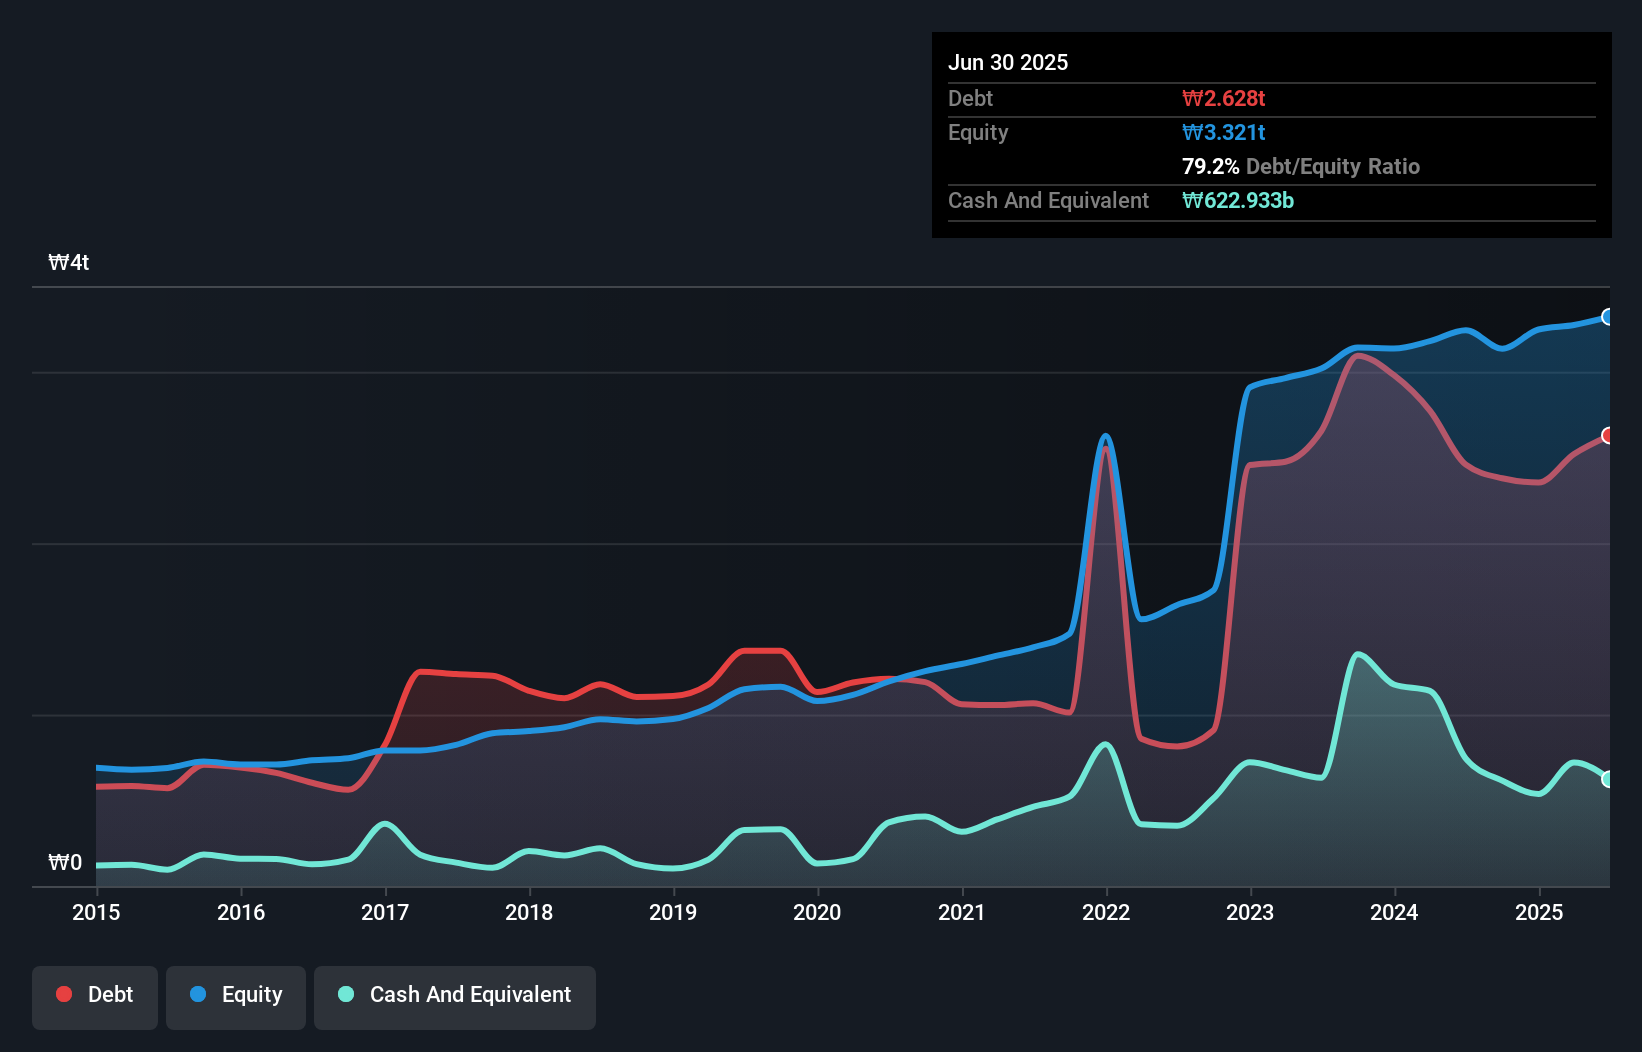Click the 2024 x-axis label
1642x1052 pixels.
point(1394,912)
